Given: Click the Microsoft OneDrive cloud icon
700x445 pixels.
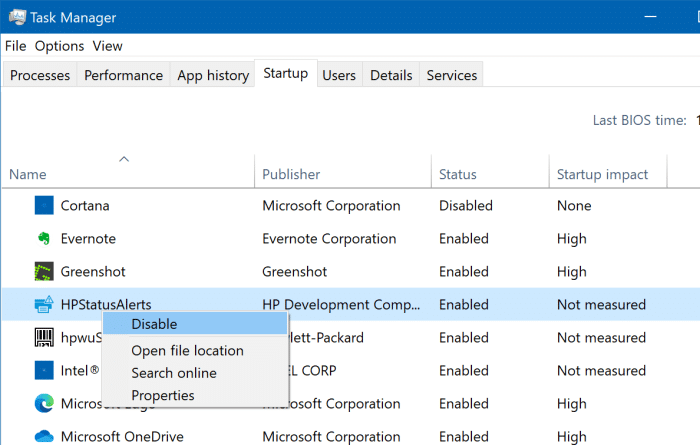Looking at the screenshot, I should [44, 436].
